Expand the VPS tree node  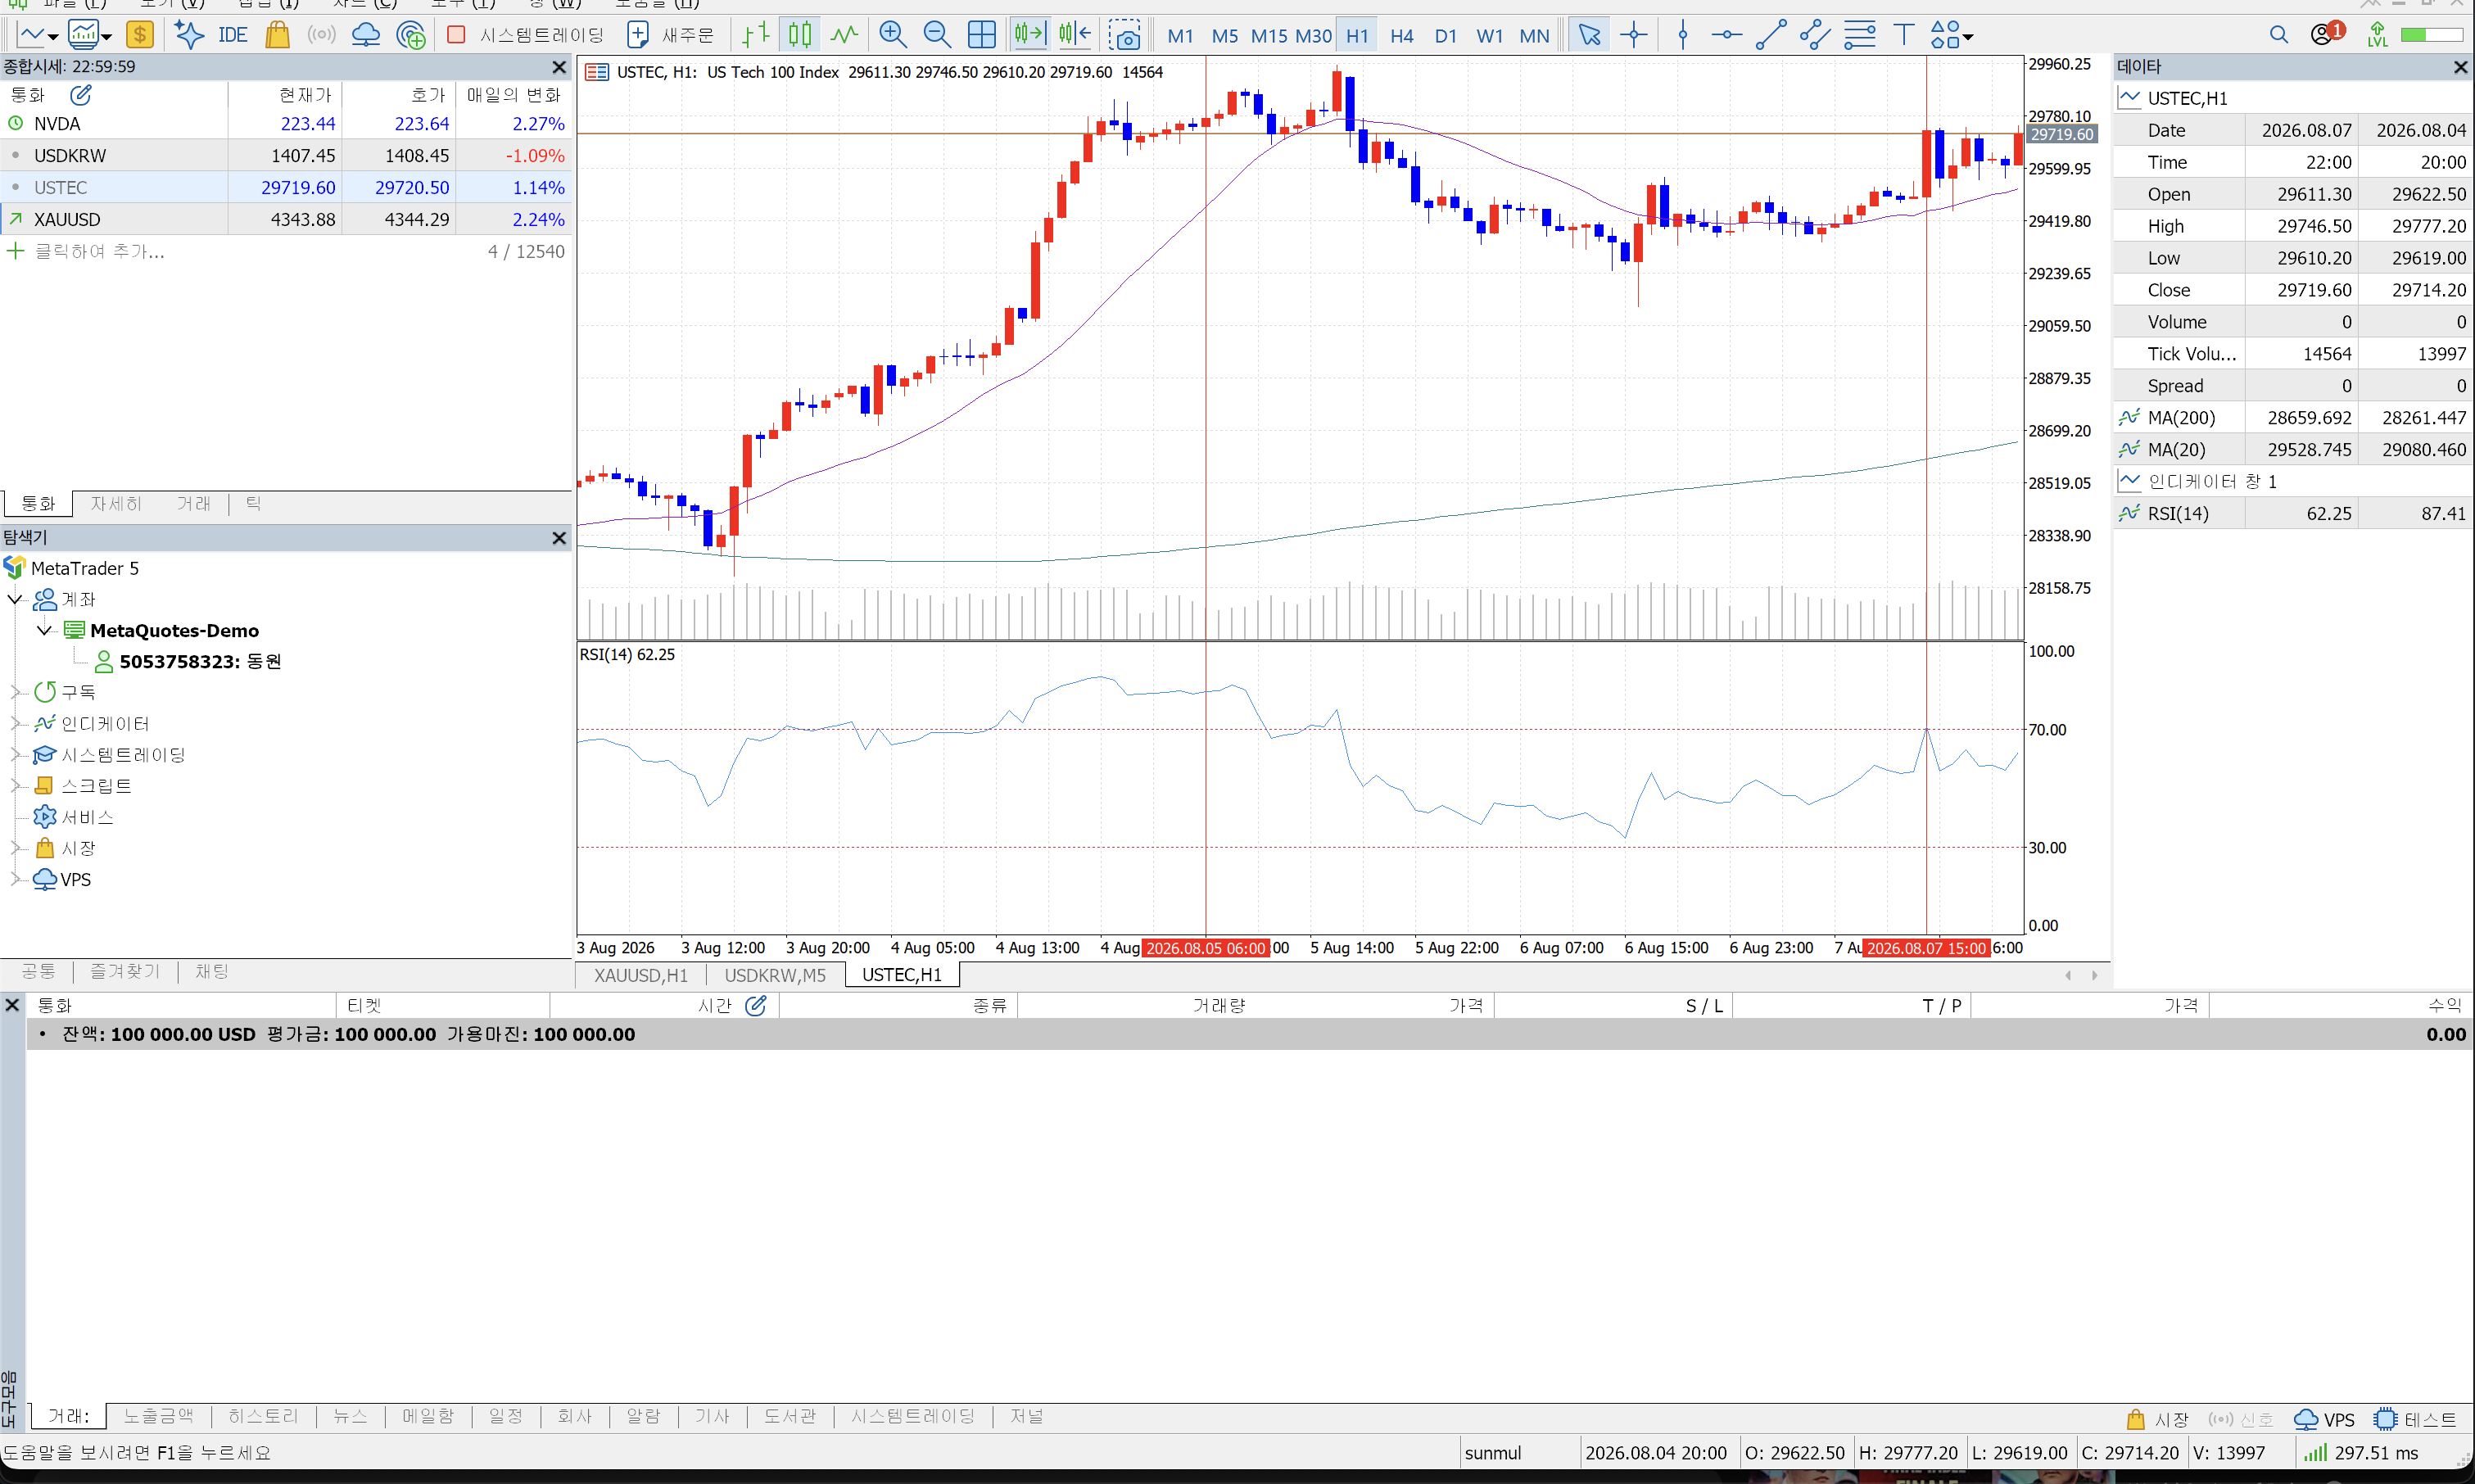pyautogui.click(x=15, y=879)
